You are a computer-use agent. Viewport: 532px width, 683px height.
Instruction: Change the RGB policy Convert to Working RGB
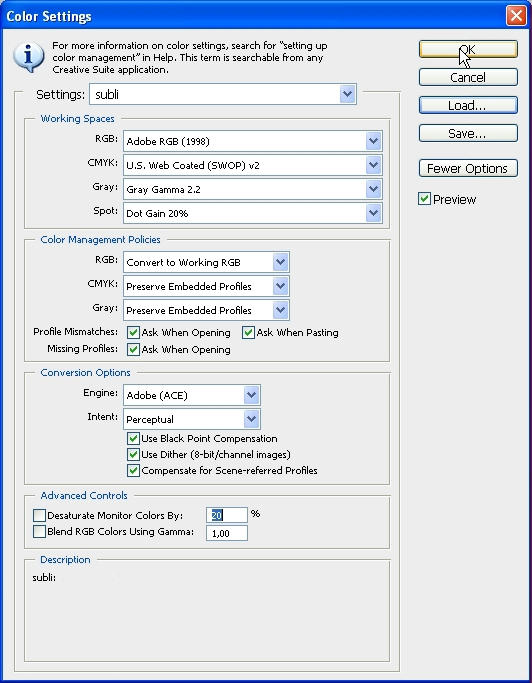tap(206, 262)
